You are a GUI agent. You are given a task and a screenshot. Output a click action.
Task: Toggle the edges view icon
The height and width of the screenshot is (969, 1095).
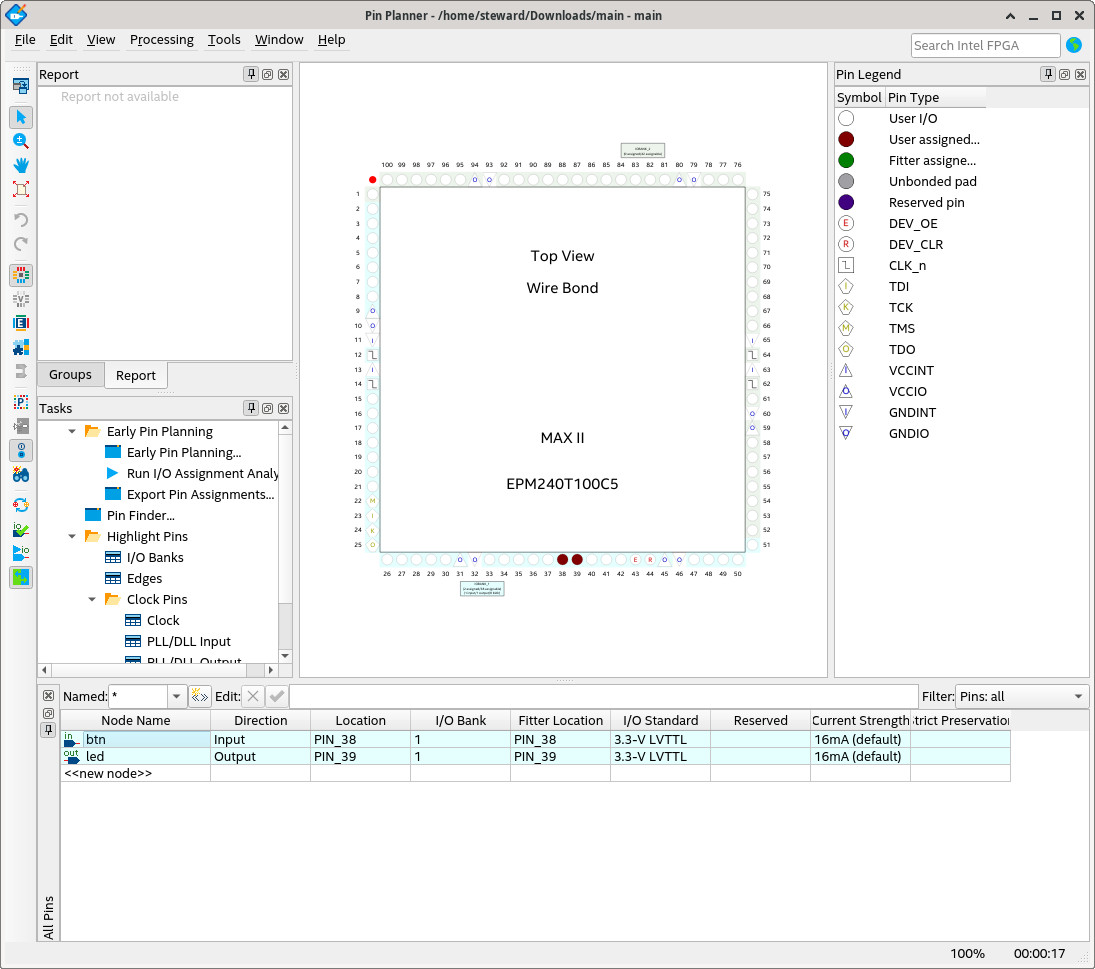click(21, 323)
